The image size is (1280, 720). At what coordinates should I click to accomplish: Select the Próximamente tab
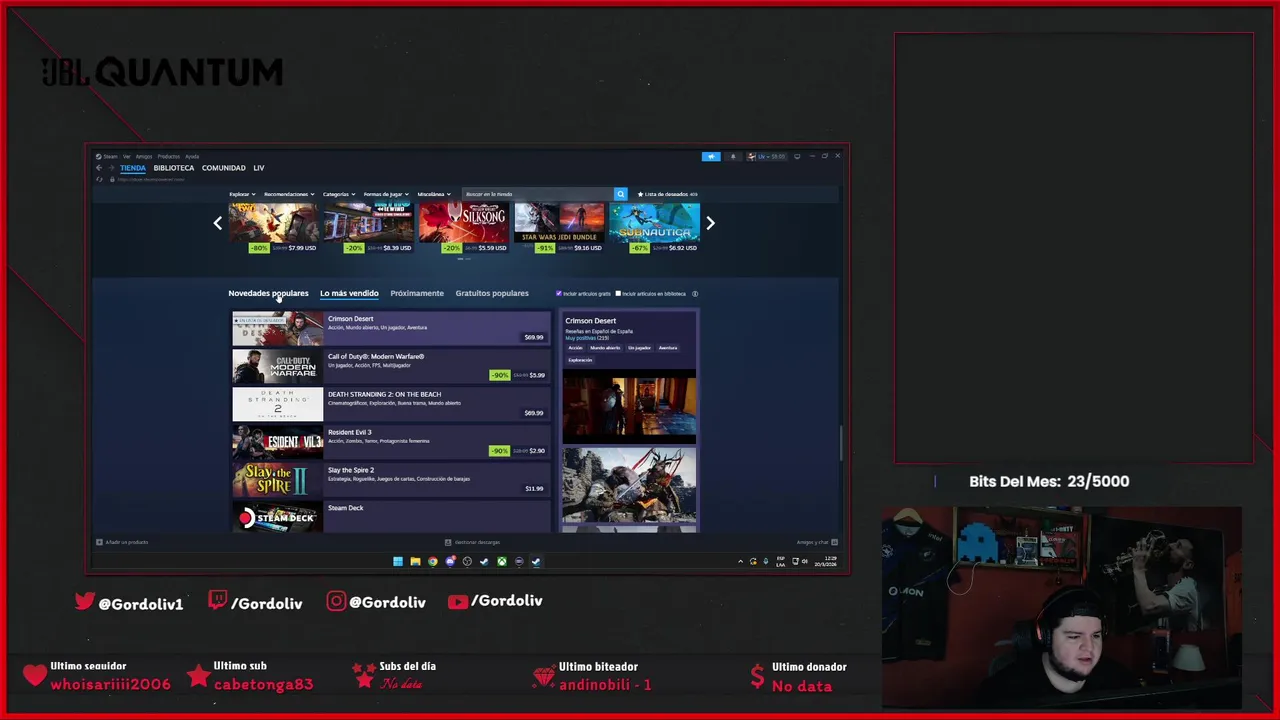pyautogui.click(x=417, y=293)
